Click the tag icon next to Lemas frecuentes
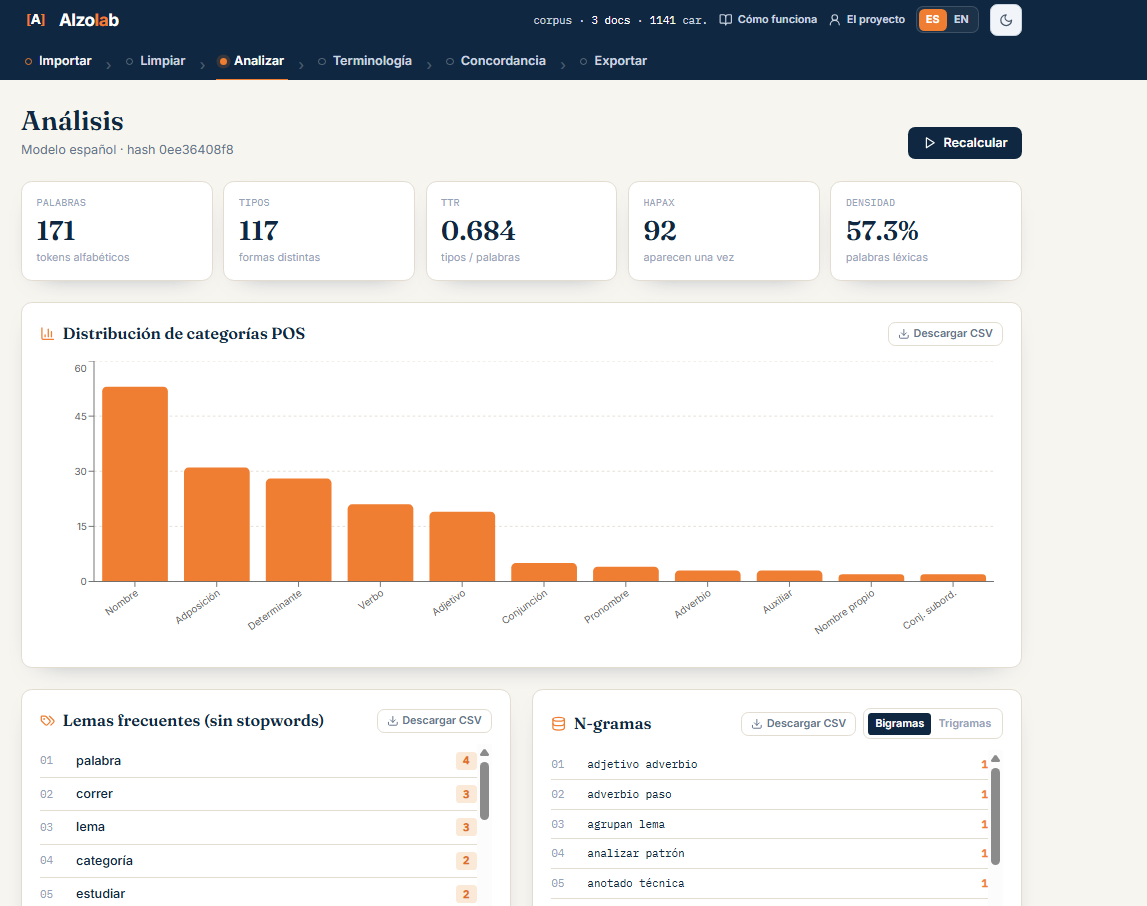The width and height of the screenshot is (1147, 906). [x=48, y=721]
